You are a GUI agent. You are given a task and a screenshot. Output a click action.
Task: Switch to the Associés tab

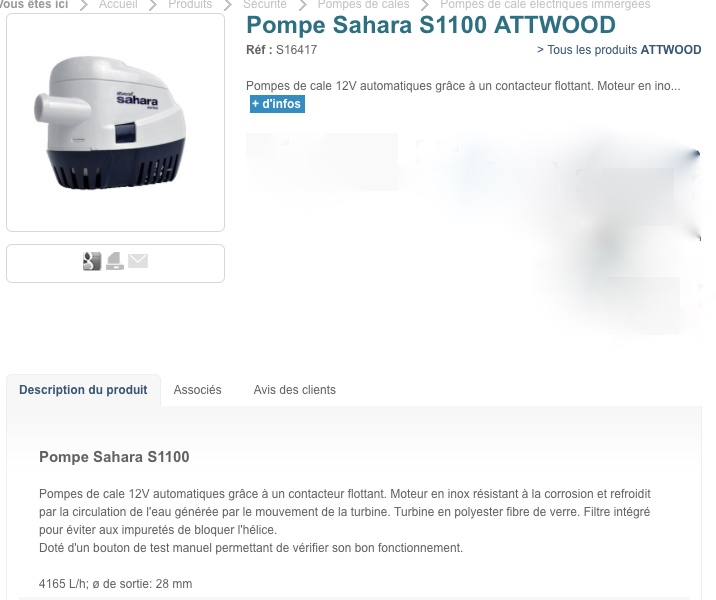197,390
